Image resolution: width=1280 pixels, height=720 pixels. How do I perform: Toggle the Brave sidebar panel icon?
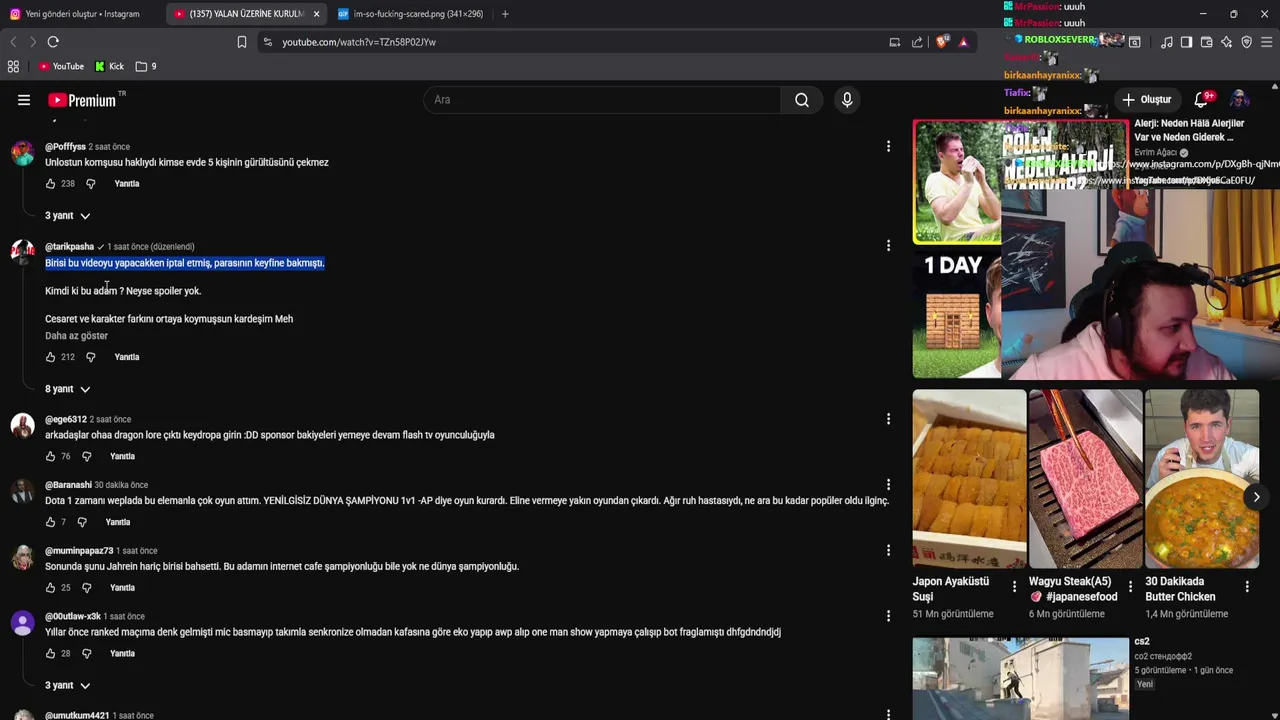click(1186, 42)
